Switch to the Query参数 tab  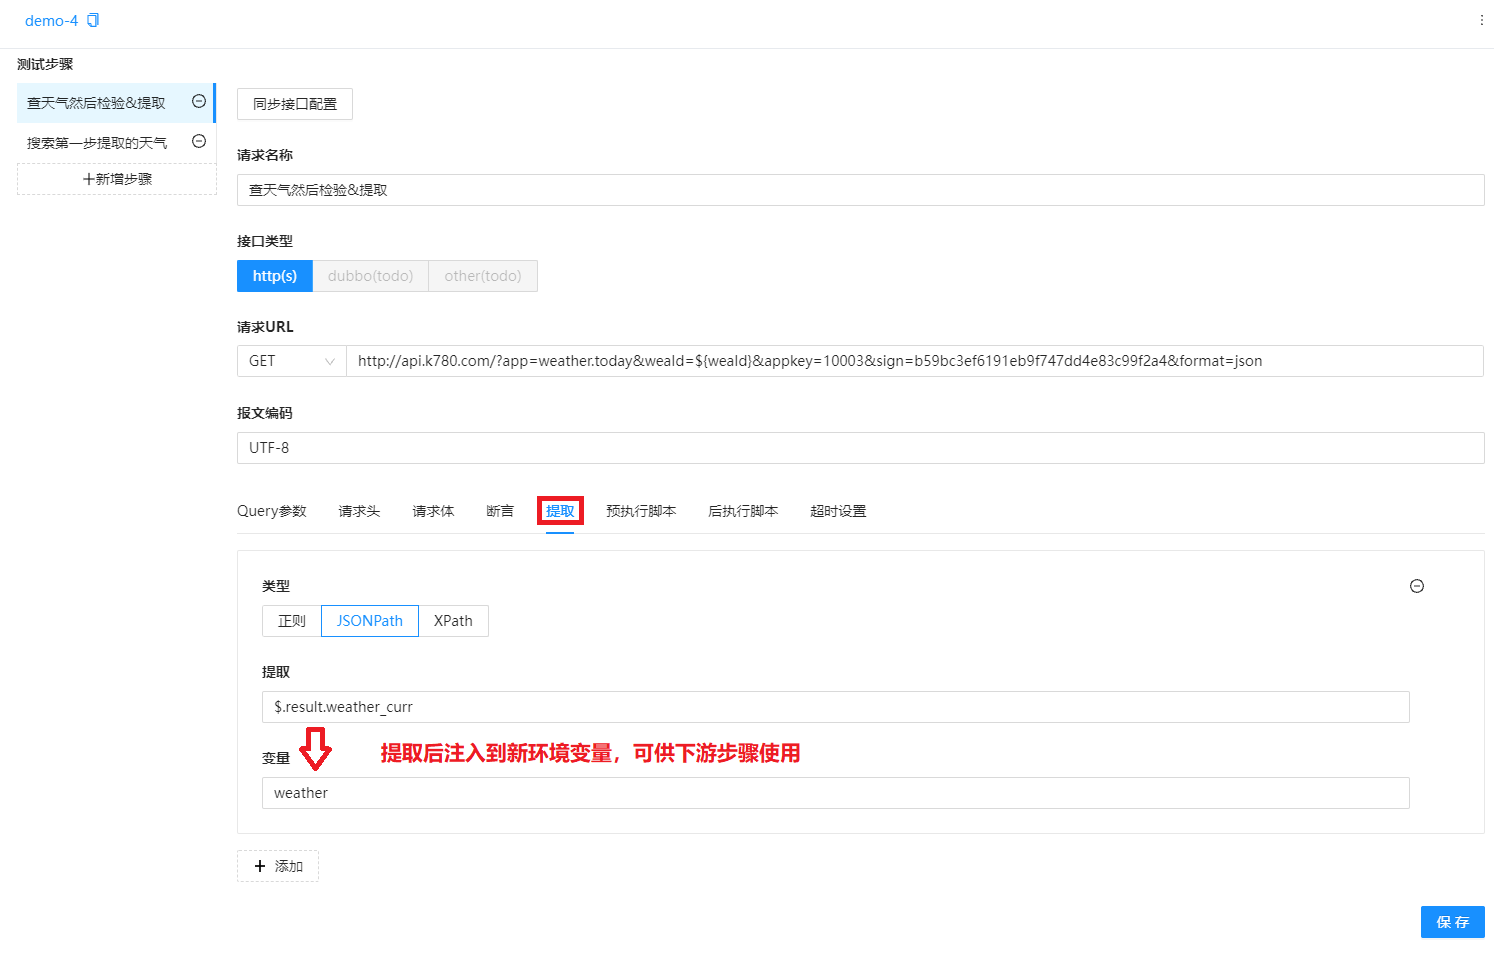271,511
